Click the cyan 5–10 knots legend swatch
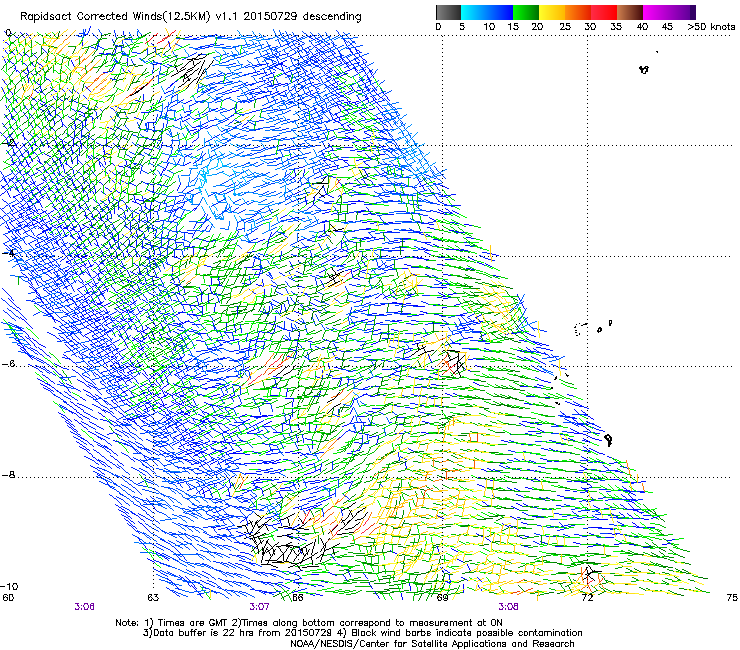This screenshot has width=740, height=650. (474, 12)
